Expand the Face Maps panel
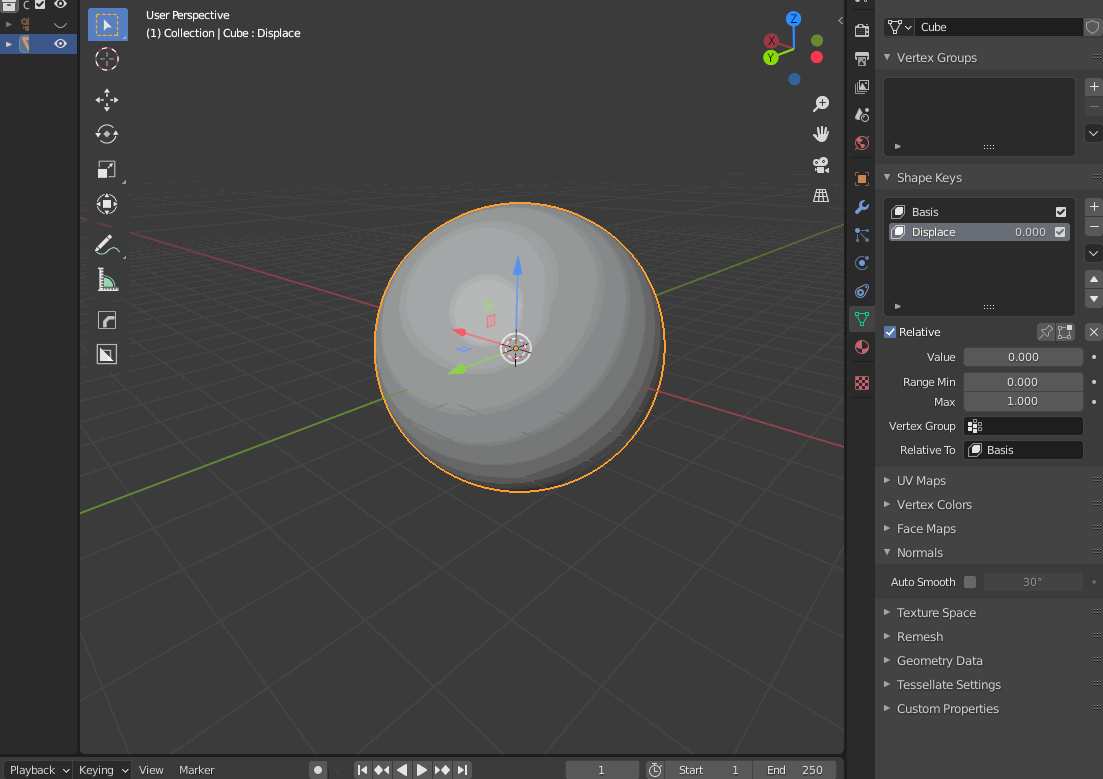Viewport: 1103px width, 779px height. [x=887, y=528]
